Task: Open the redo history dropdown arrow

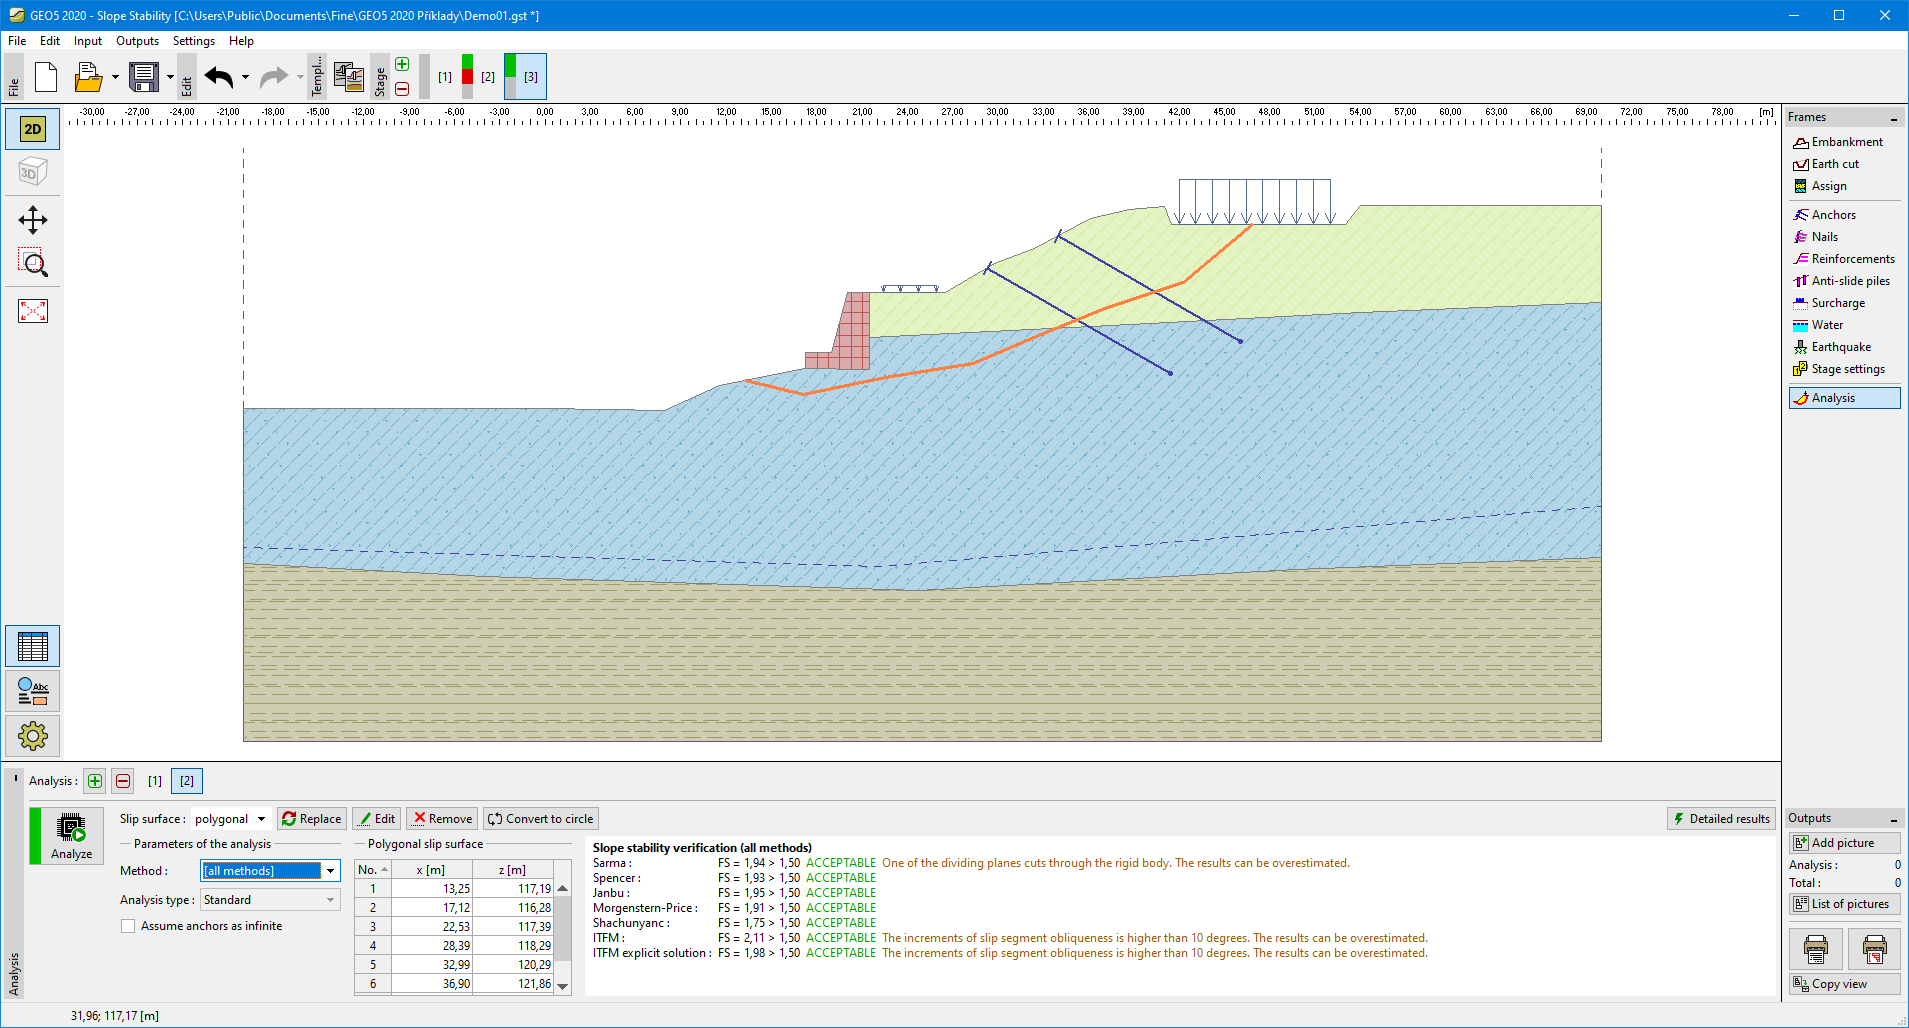Action: [x=300, y=77]
